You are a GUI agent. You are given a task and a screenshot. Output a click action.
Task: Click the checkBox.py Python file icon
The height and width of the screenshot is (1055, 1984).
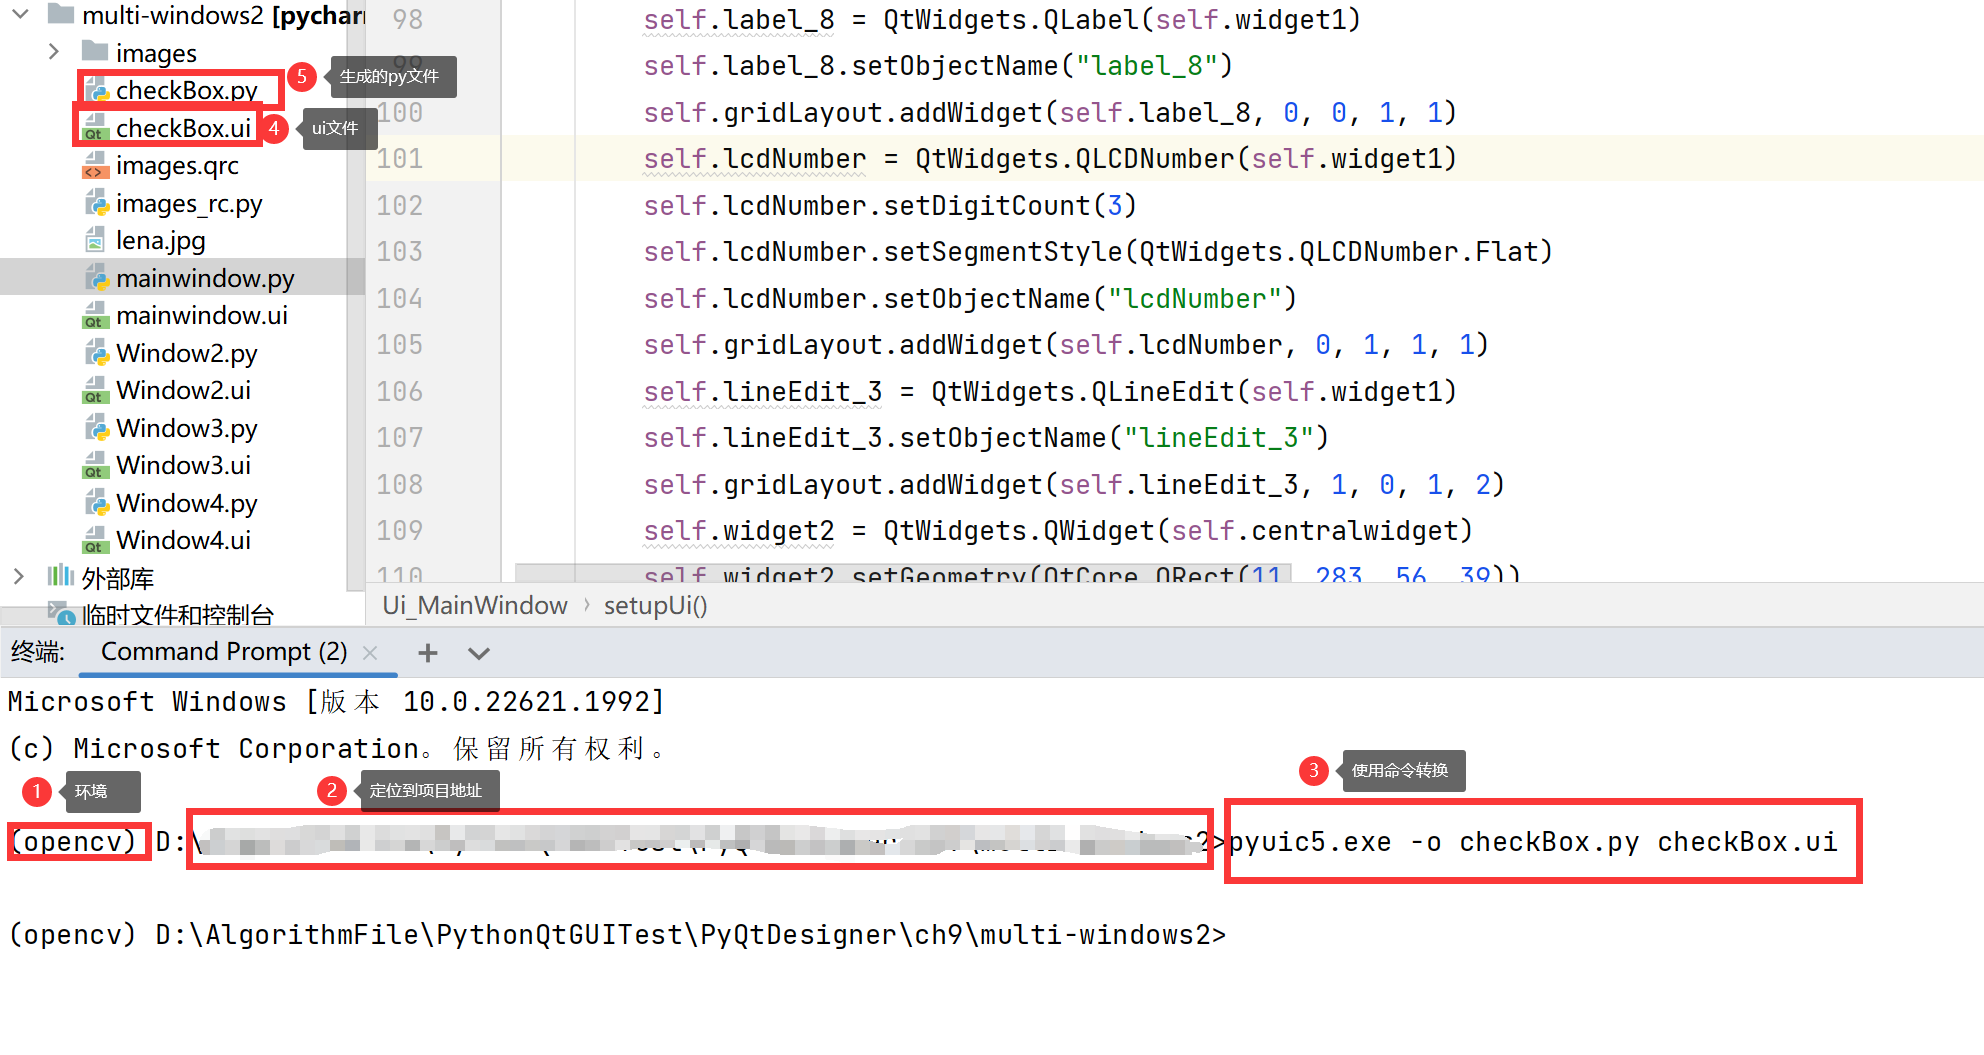click(96, 90)
